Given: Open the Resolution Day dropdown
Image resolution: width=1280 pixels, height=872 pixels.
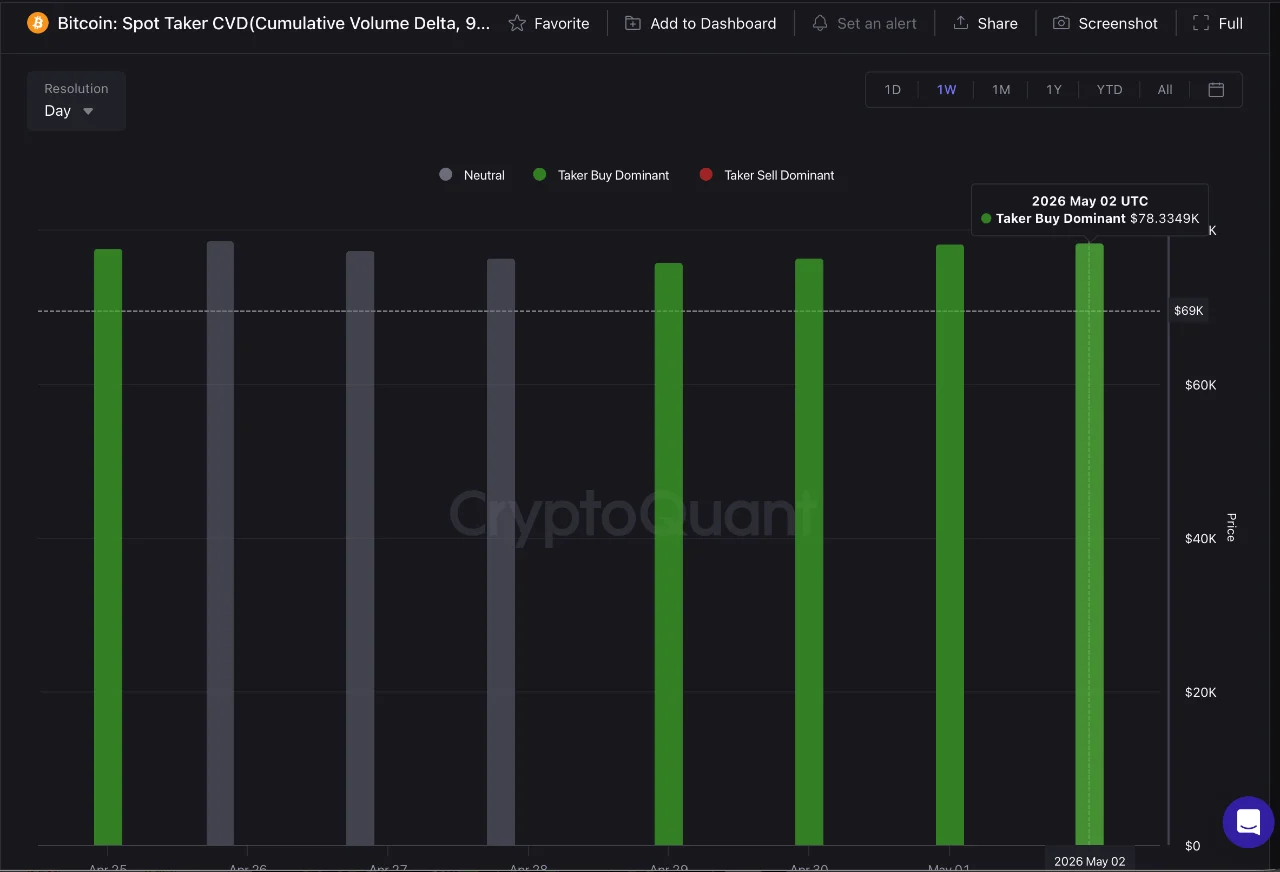Looking at the screenshot, I should pyautogui.click(x=76, y=101).
